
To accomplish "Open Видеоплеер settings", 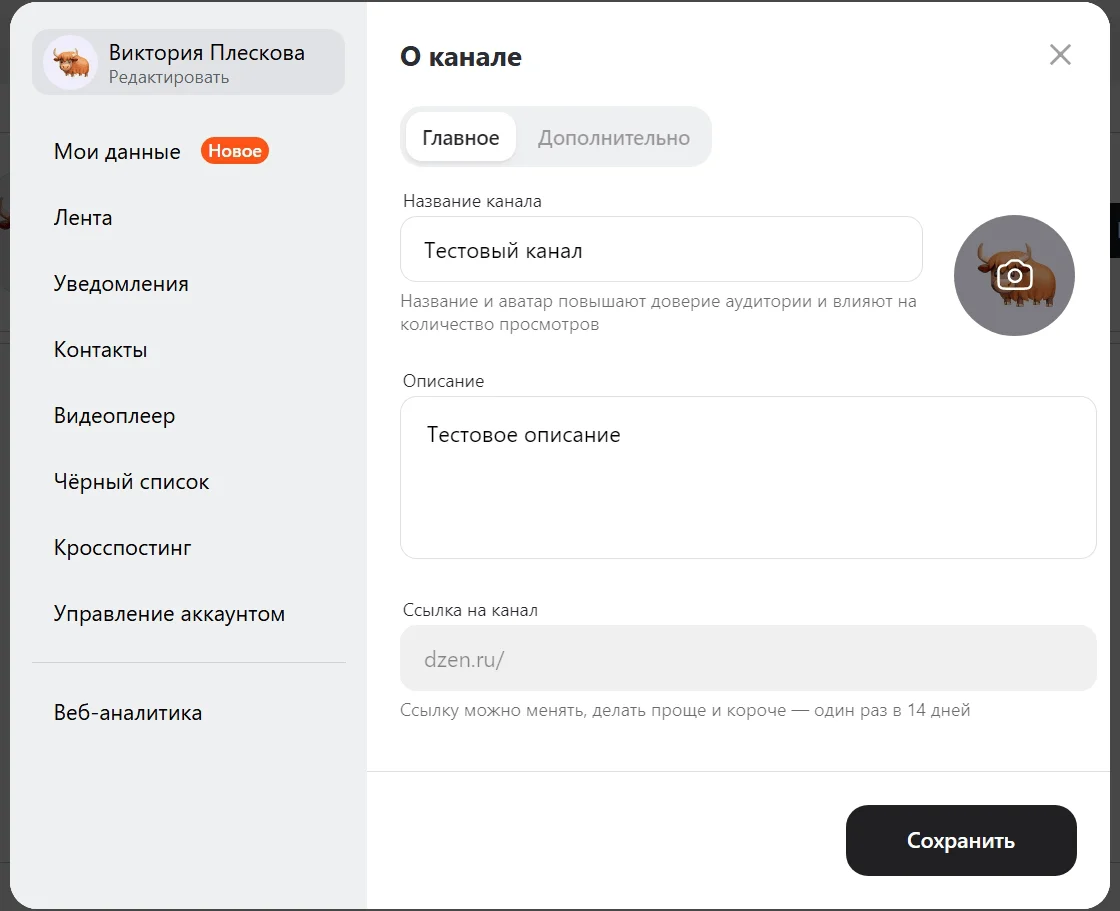I will 114,416.
